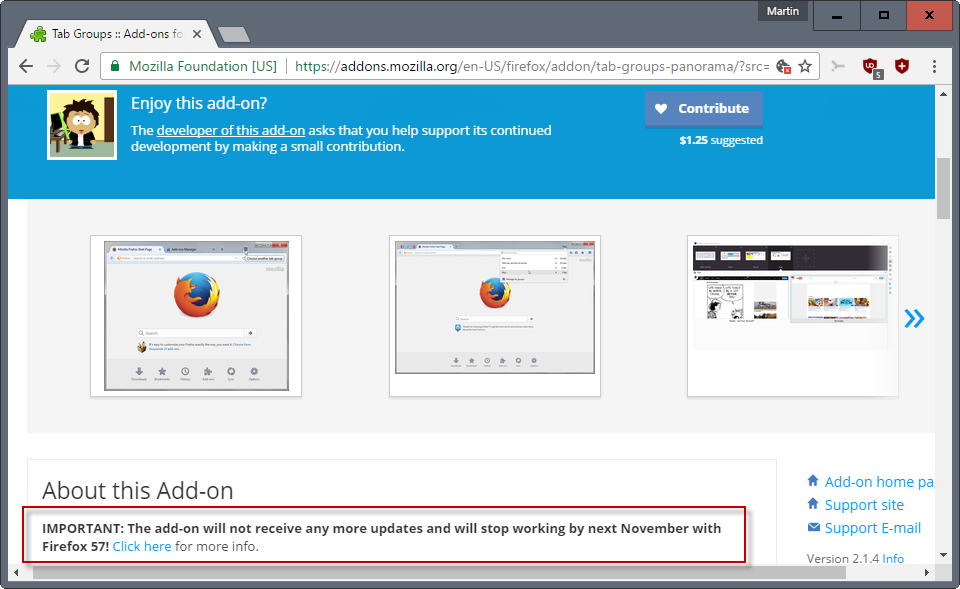Screen dimensions: 960x589
Task: Close the browser window
Action: click(x=929, y=15)
